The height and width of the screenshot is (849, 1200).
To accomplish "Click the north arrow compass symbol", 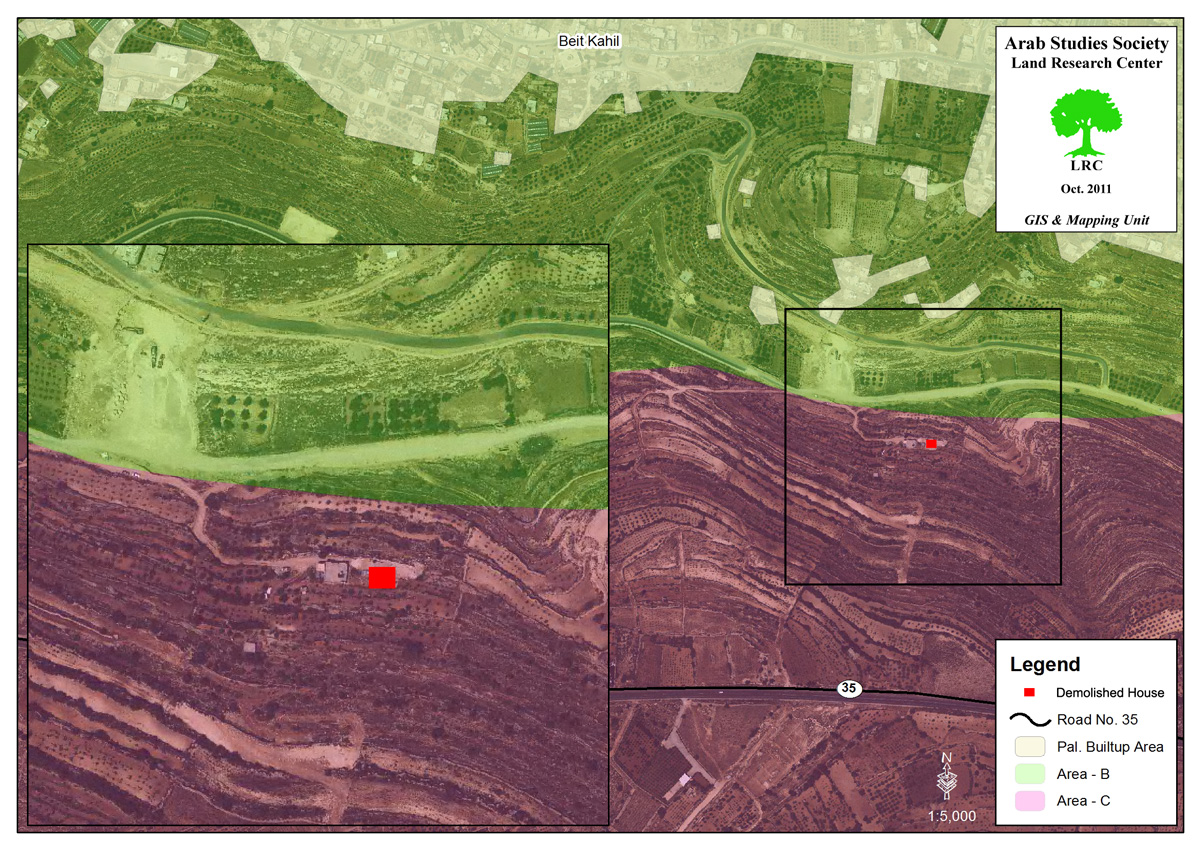I will [946, 777].
